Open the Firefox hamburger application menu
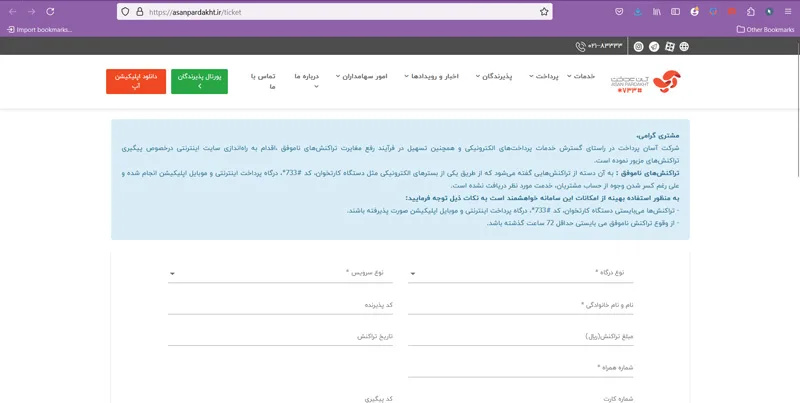The height and width of the screenshot is (403, 800). [x=788, y=12]
